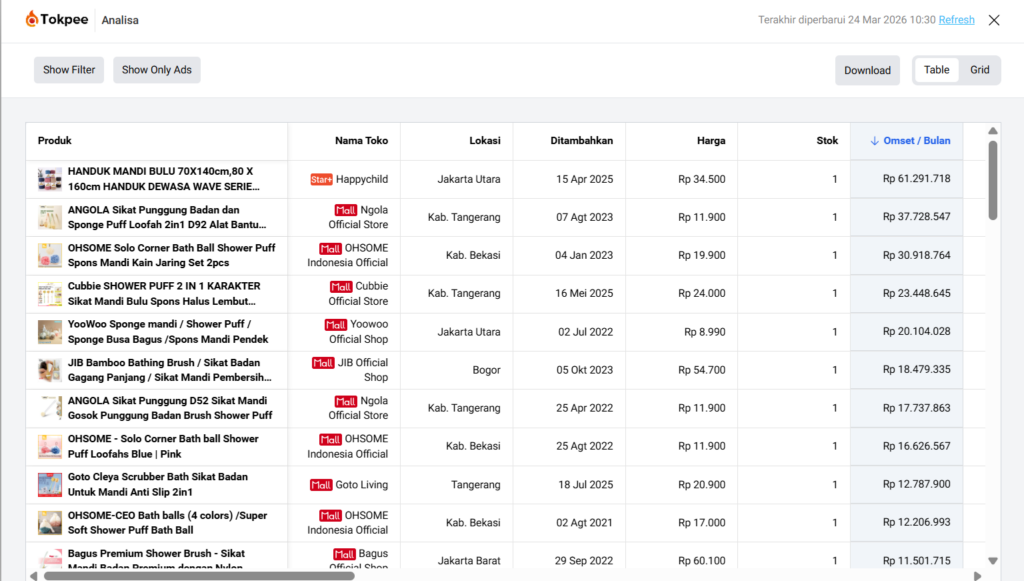The width and height of the screenshot is (1024, 581).
Task: Click the sort arrow in Omset / Bulan header
Action: pos(874,141)
